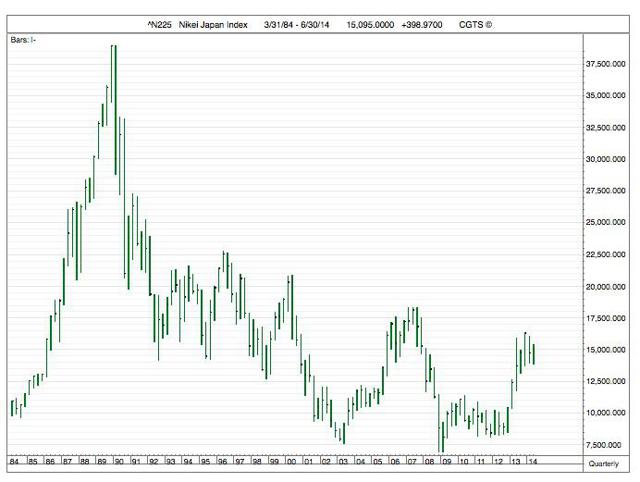Click the 17,500.000 price axis label
Image resolution: width=640 pixels, height=482 pixels.
point(606,318)
